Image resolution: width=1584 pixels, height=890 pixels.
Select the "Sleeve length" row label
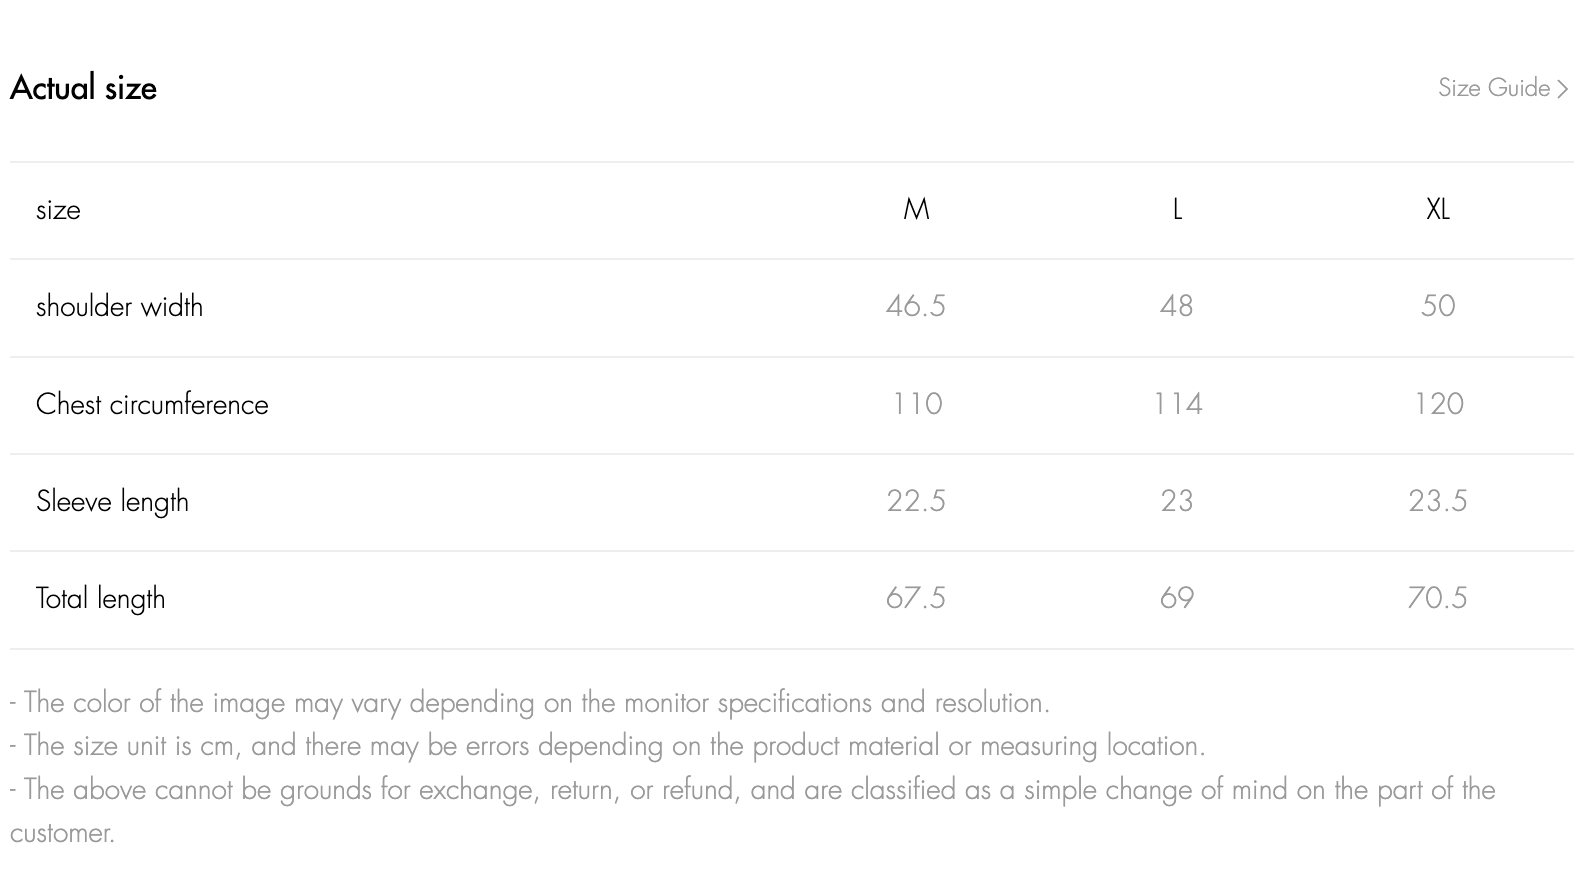coord(112,501)
